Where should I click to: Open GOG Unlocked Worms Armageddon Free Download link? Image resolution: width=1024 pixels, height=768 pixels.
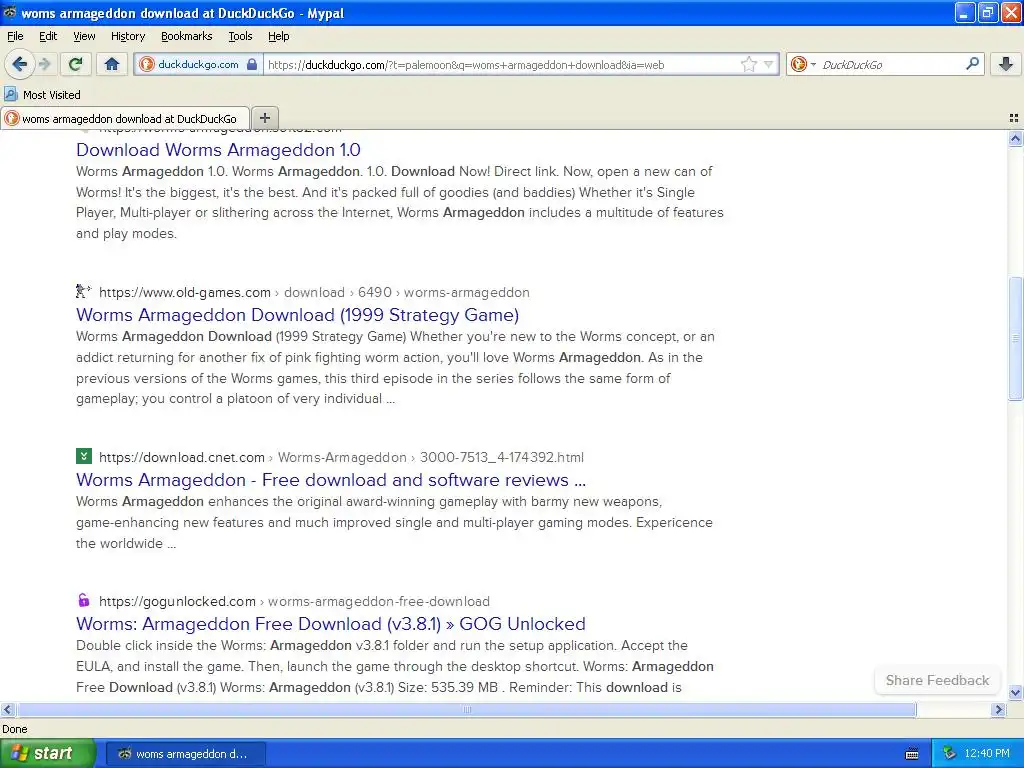tap(330, 624)
